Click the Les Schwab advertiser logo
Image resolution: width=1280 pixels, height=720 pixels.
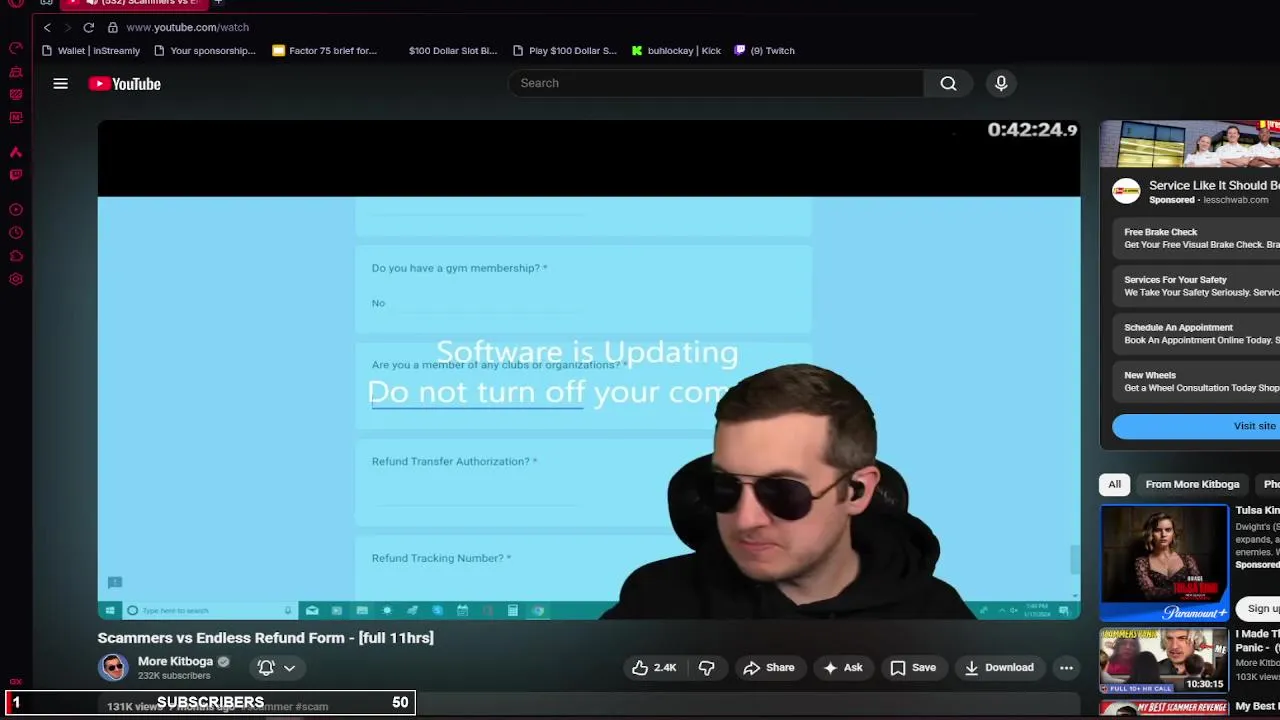coord(1126,191)
